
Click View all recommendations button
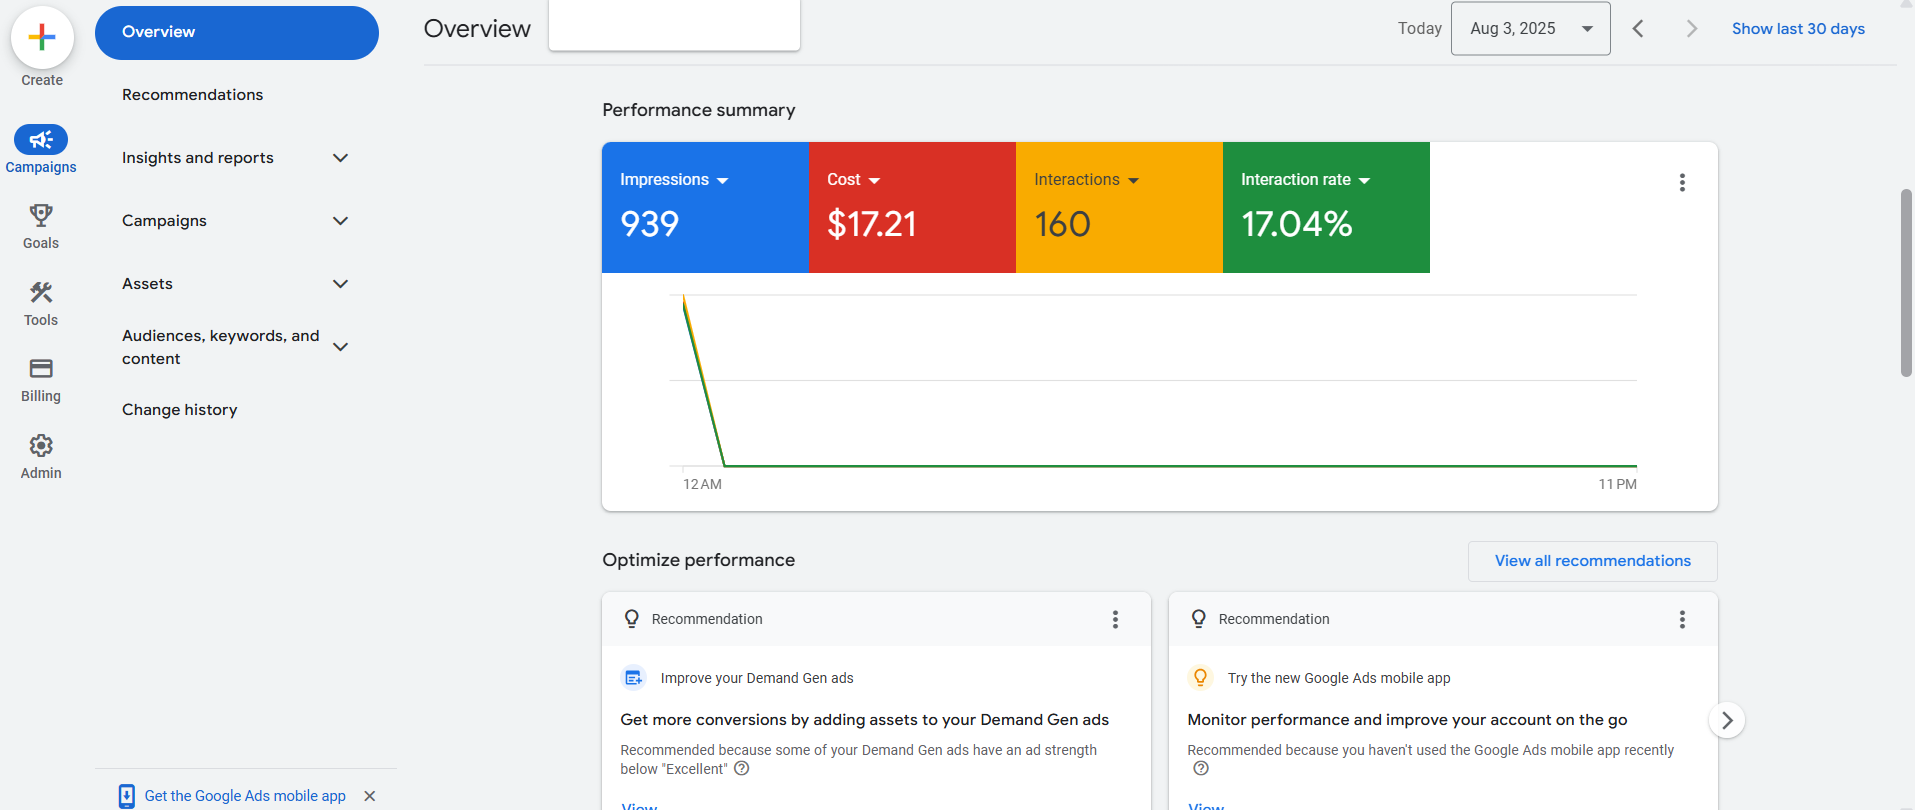tap(1593, 561)
